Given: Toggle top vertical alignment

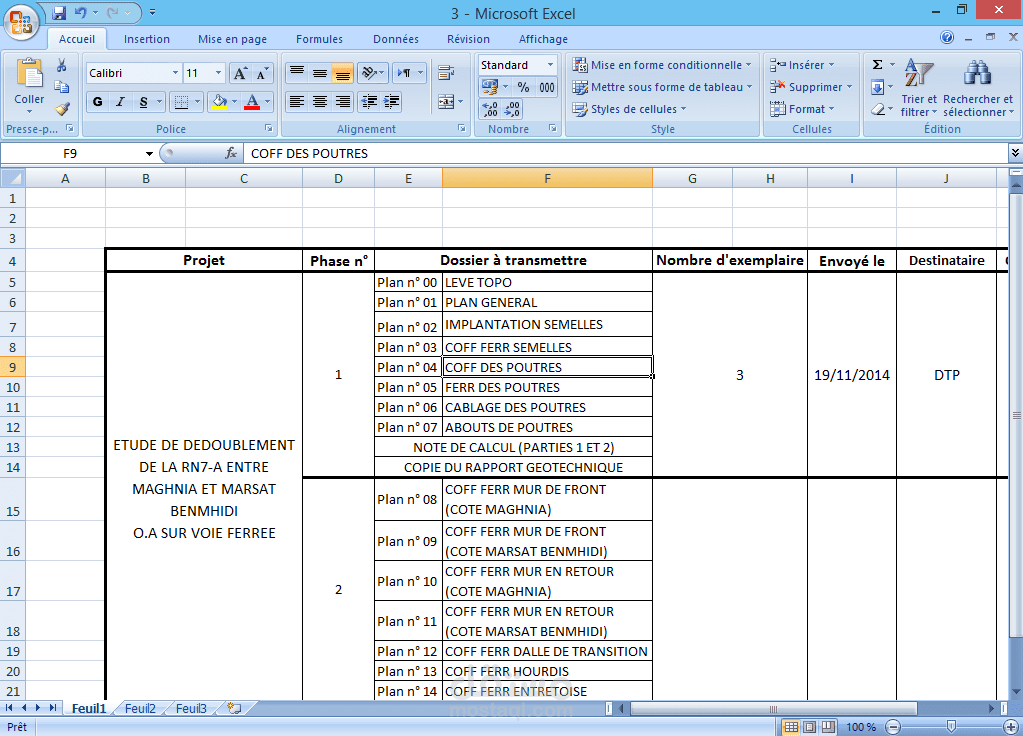Looking at the screenshot, I should coord(297,72).
